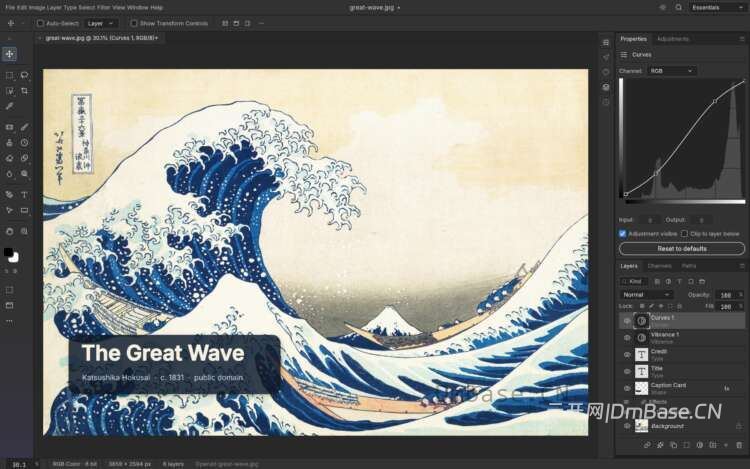
Task: Select the Type (T) tool in toolbox
Action: [x=24, y=195]
